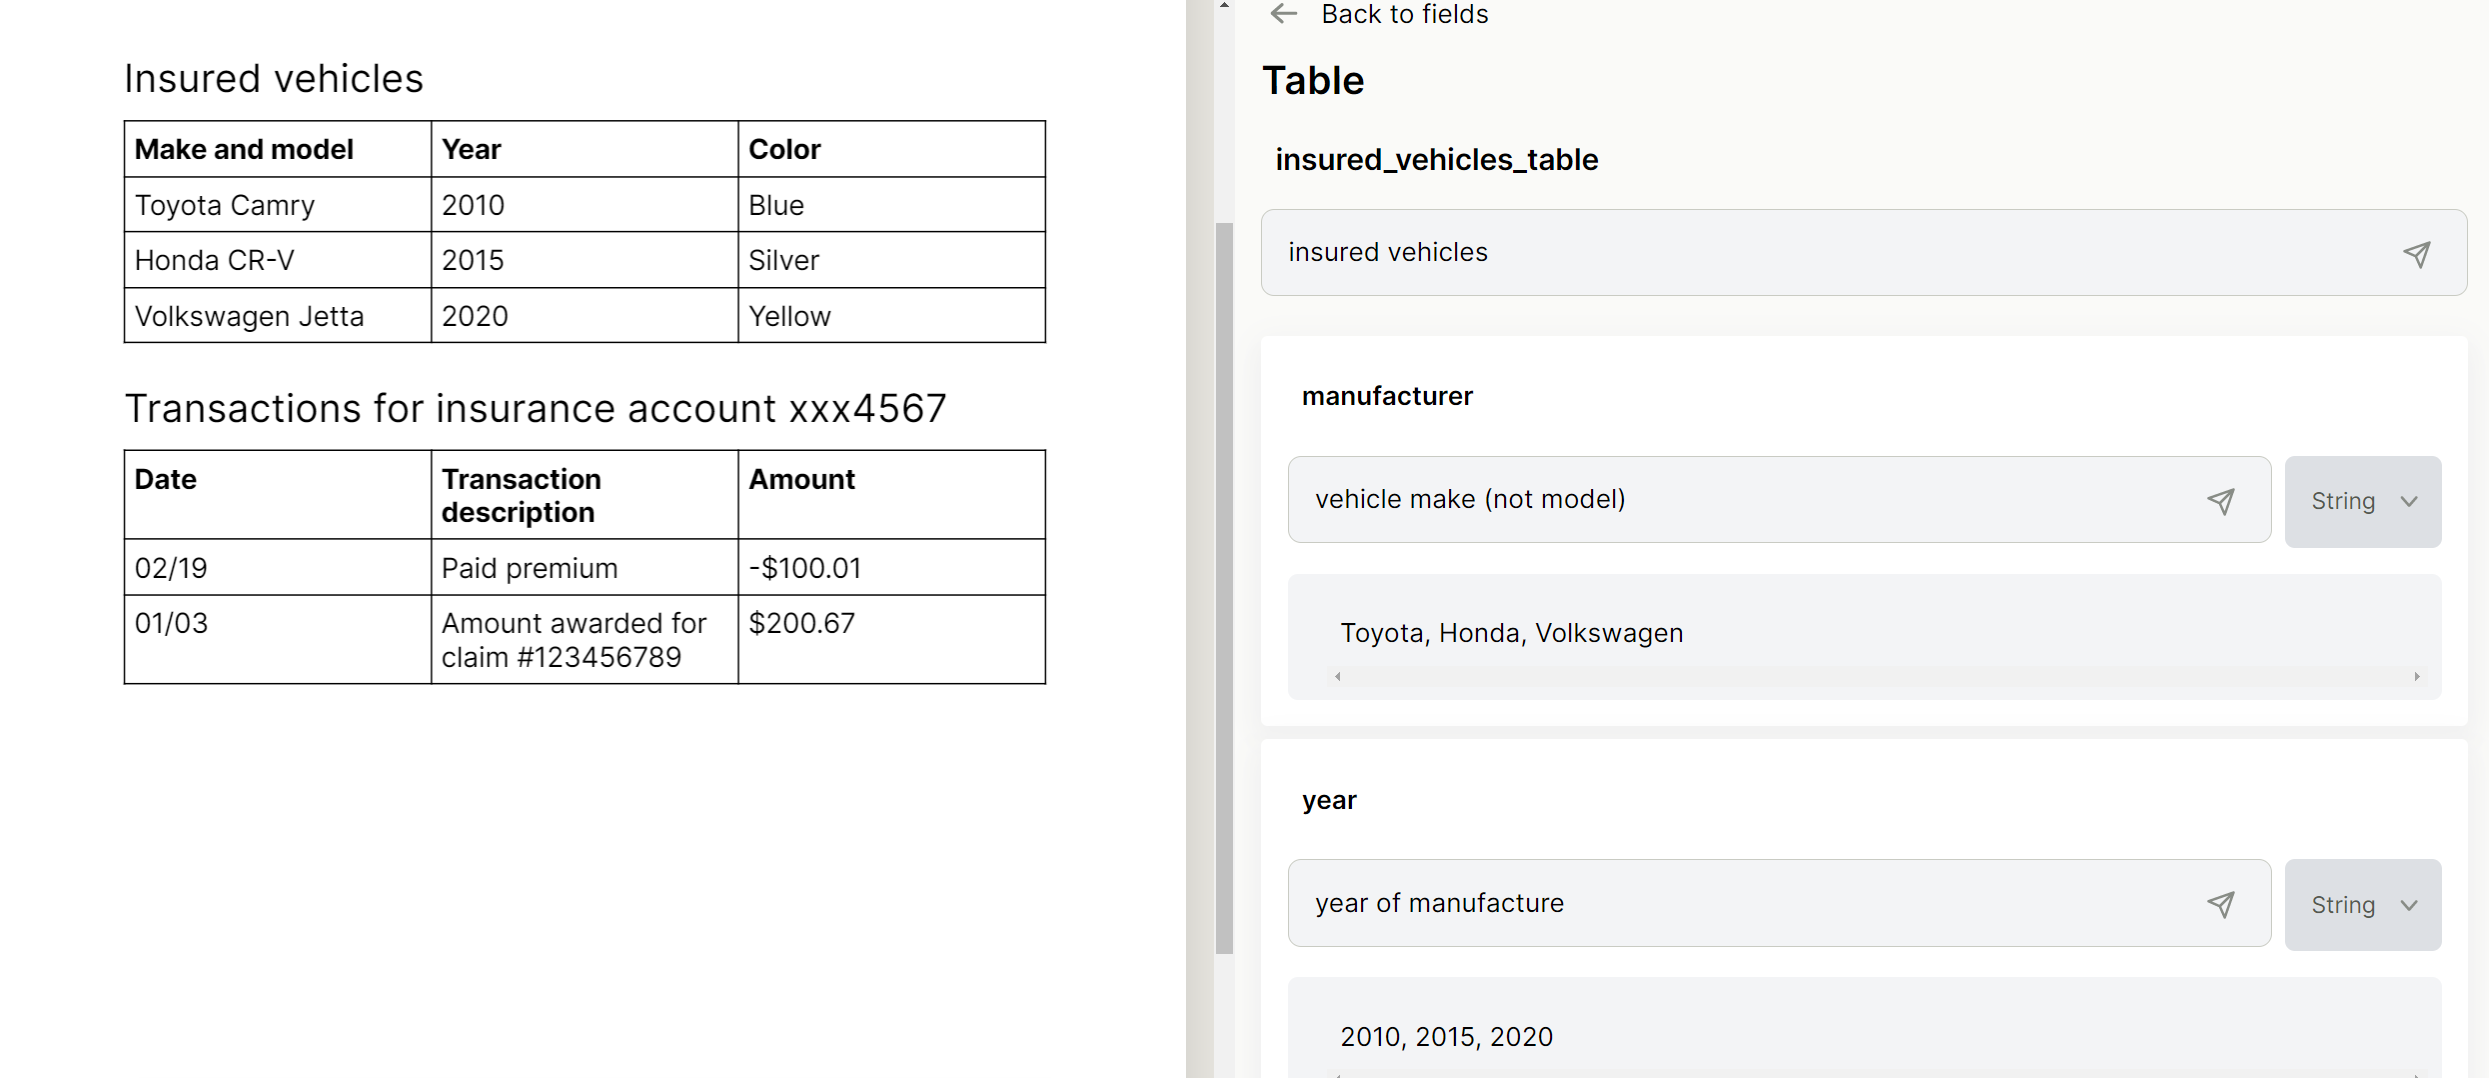Click the 'Make and model' table header
The width and height of the screenshot is (2489, 1078).
(x=278, y=149)
